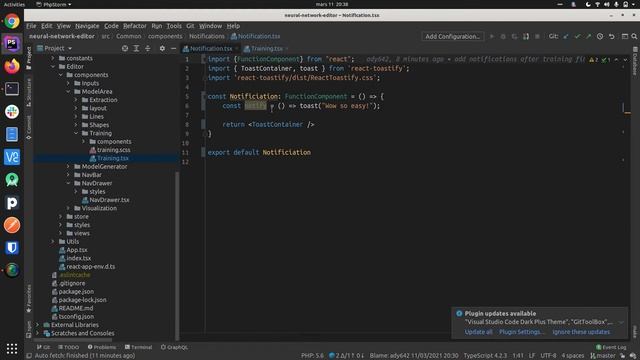Show Applications grid in dock

12,348
